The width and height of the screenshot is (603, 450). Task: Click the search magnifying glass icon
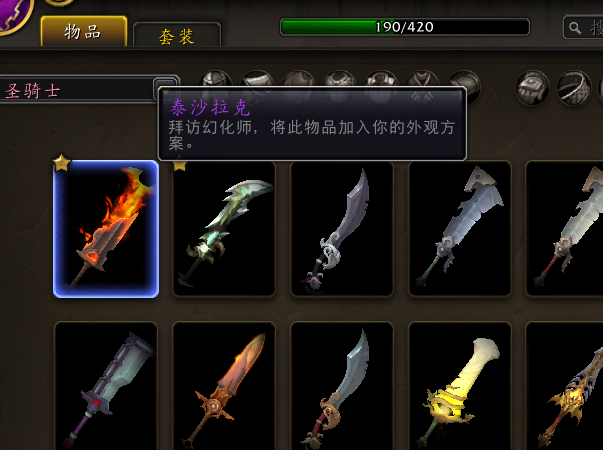[575, 28]
